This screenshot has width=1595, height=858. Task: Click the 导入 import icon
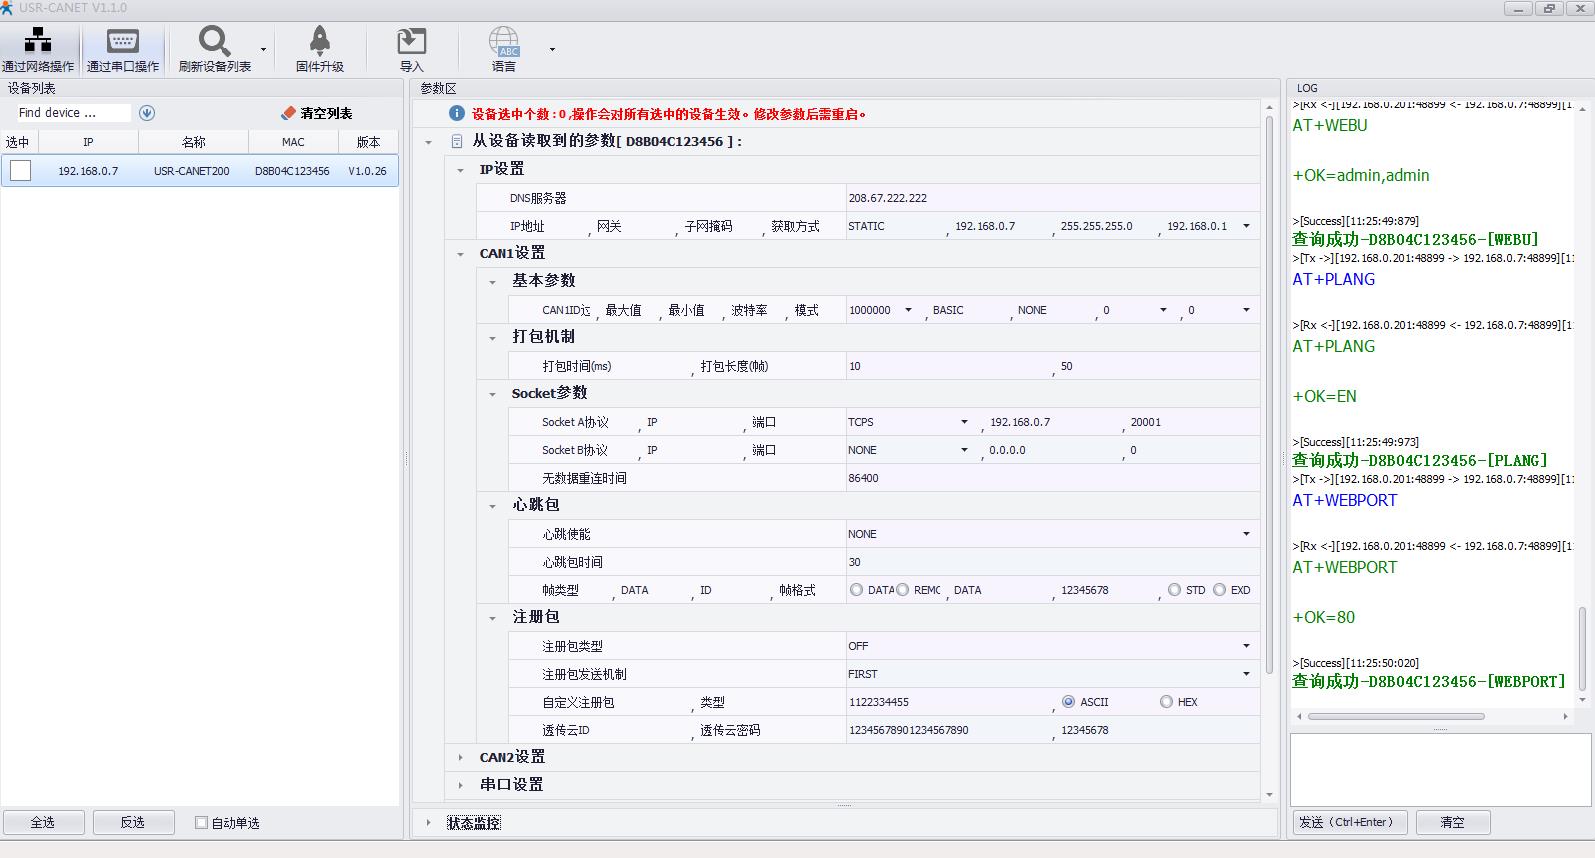point(411,41)
